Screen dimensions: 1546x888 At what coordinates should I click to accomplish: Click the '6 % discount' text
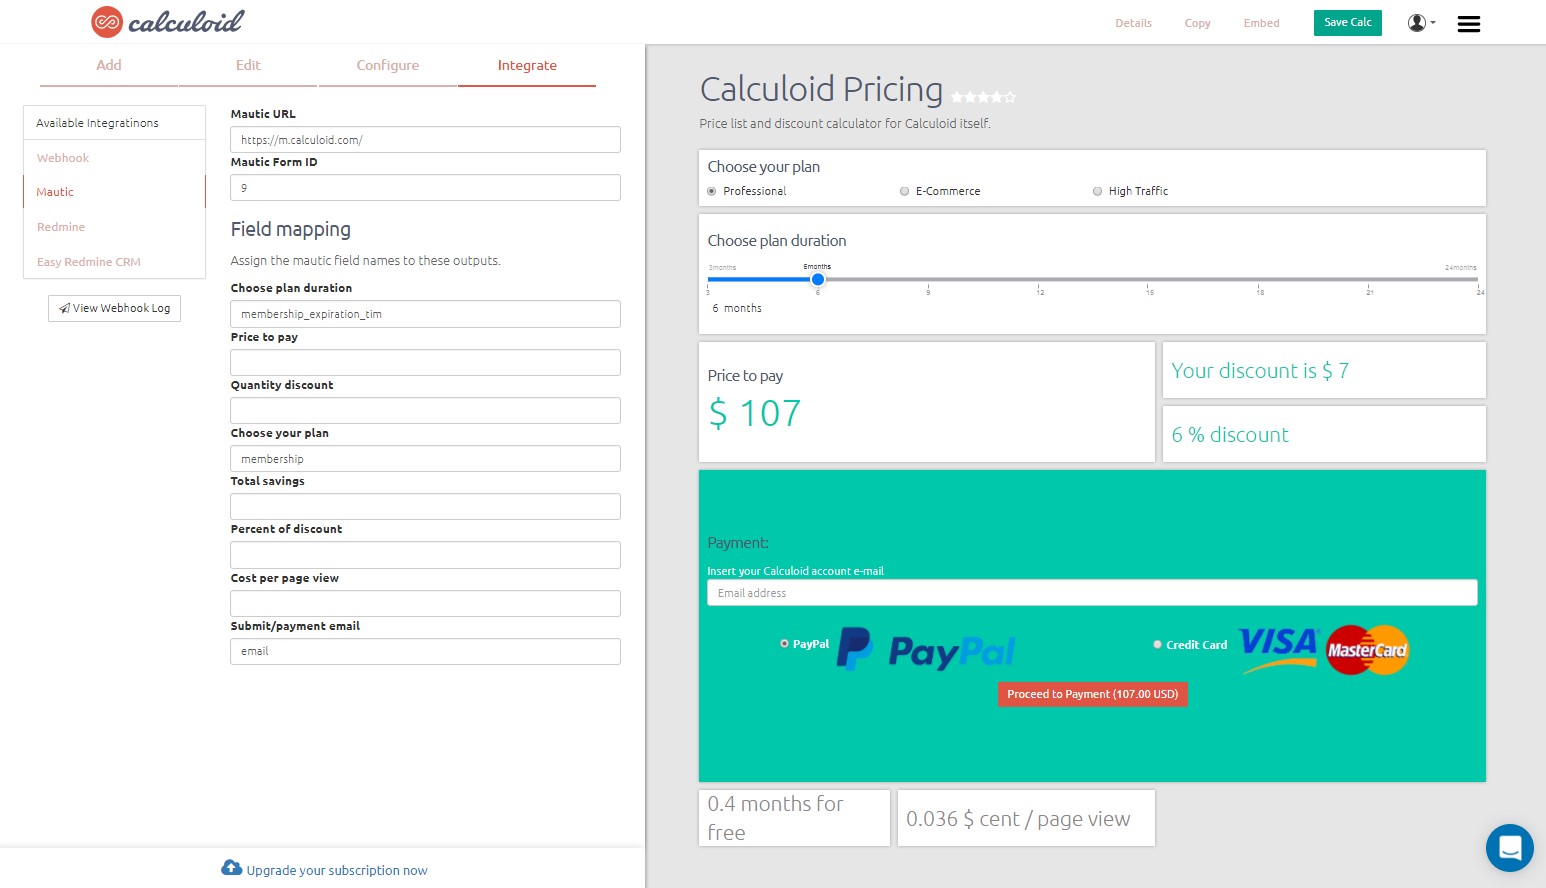click(1230, 435)
